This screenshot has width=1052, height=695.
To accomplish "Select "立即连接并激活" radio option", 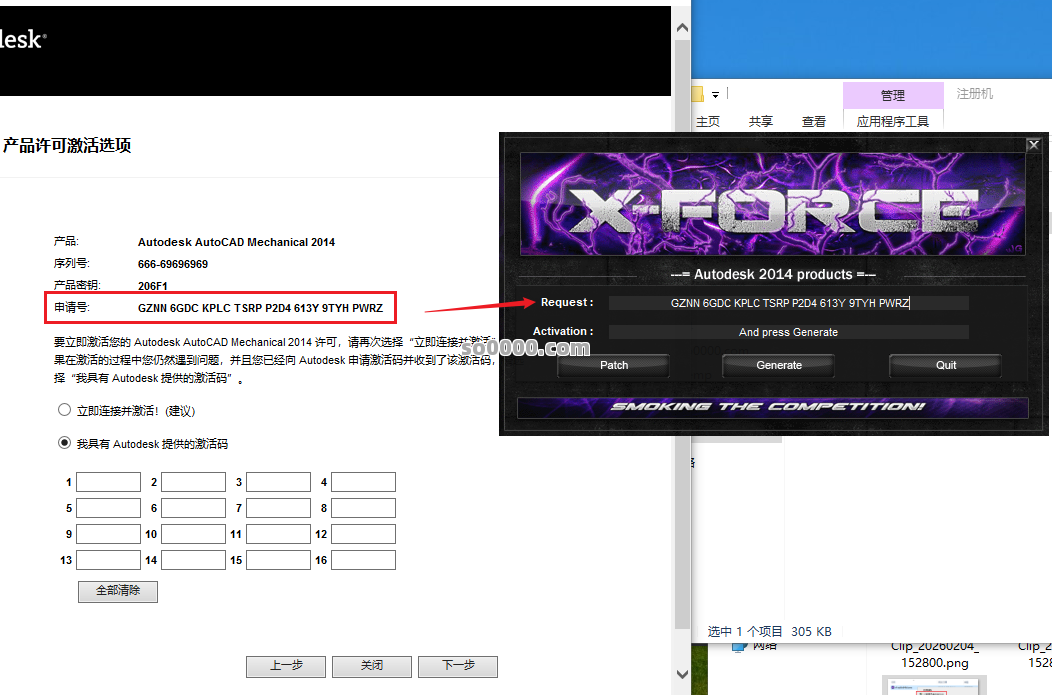I will click(x=65, y=410).
